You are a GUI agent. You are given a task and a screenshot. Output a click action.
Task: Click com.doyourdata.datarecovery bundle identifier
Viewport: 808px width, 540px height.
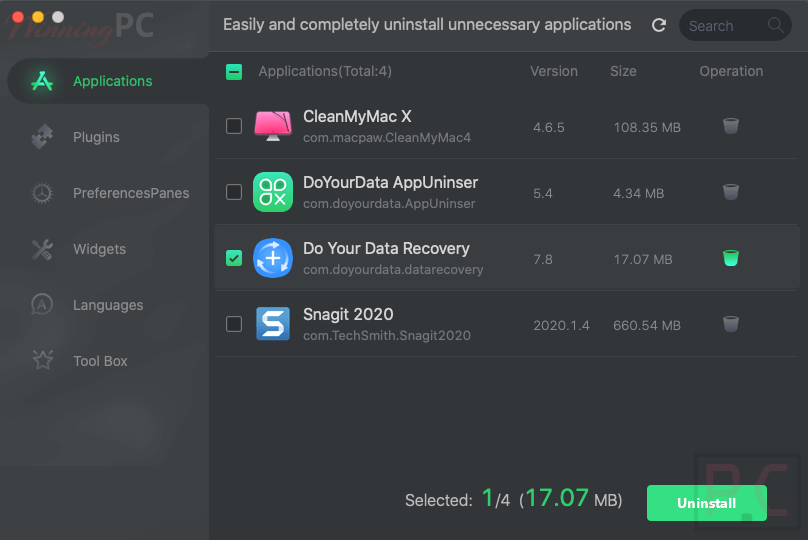pyautogui.click(x=393, y=269)
